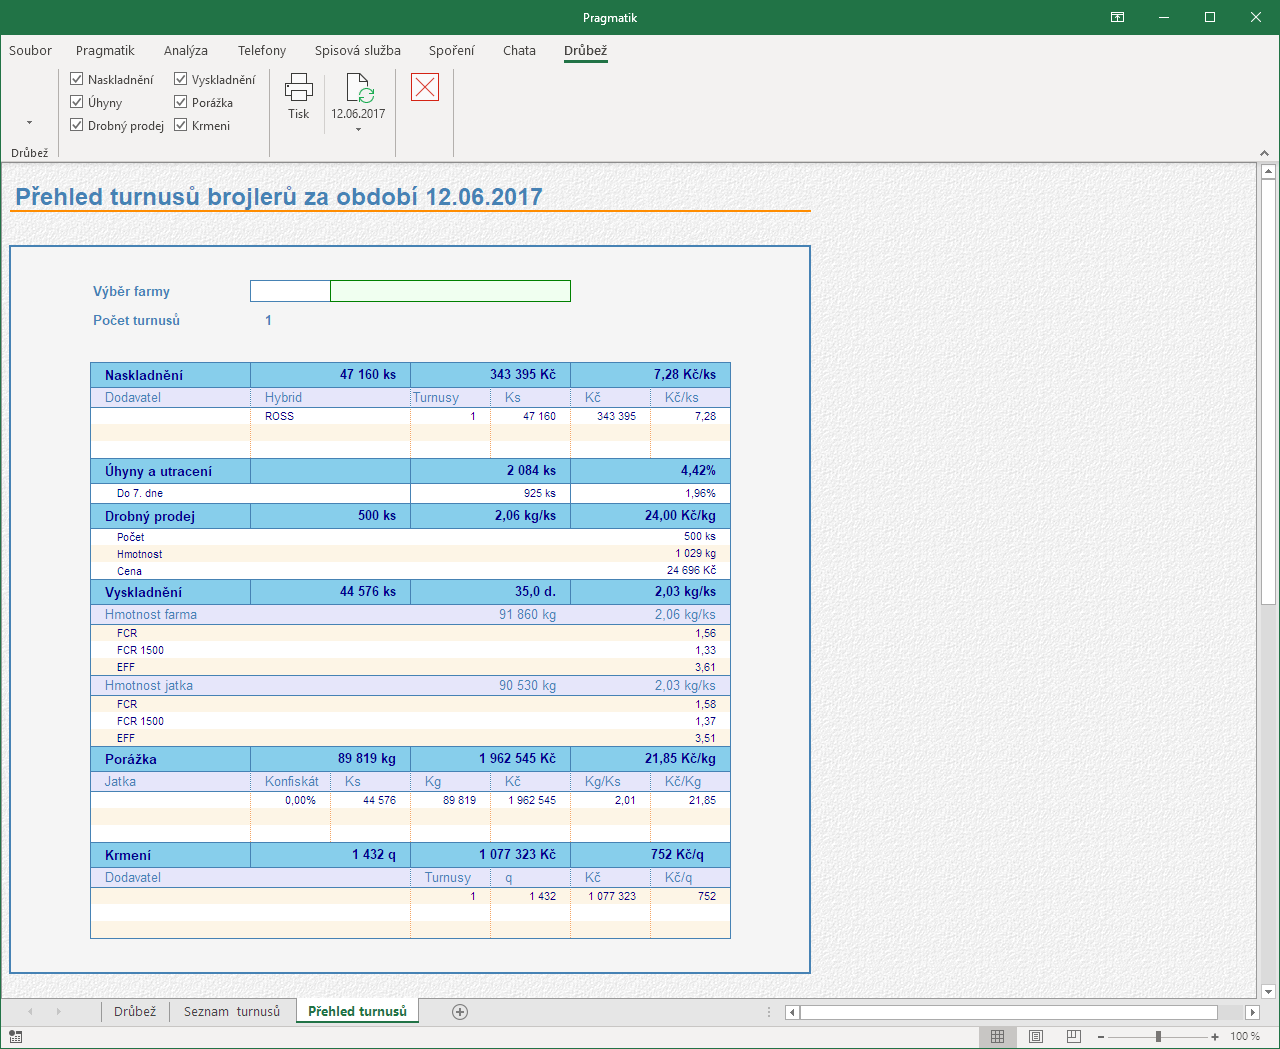Screen dimensions: 1280x1049
Task: Click the Tisk printer icon
Action: (x=298, y=88)
